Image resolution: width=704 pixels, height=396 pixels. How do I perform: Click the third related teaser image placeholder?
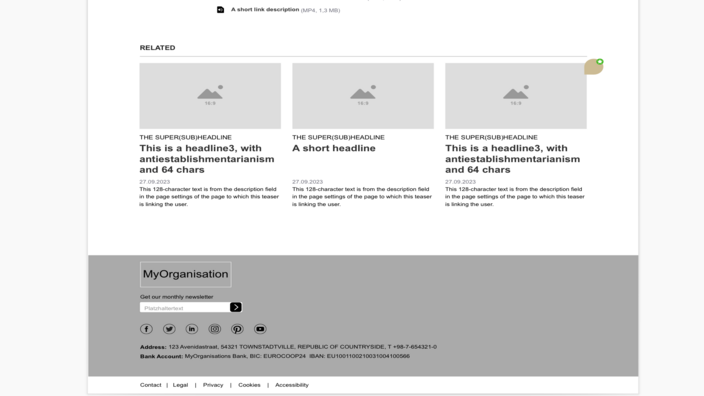click(516, 96)
